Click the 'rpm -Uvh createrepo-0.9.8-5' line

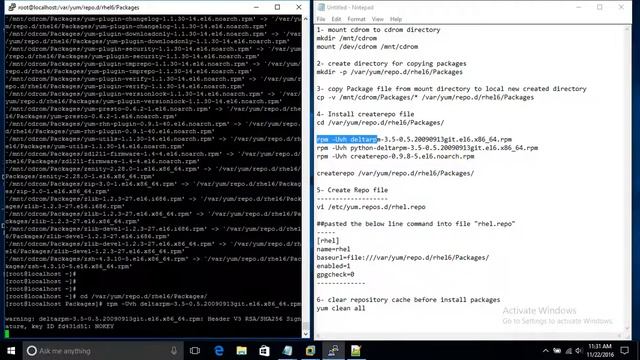(395, 156)
